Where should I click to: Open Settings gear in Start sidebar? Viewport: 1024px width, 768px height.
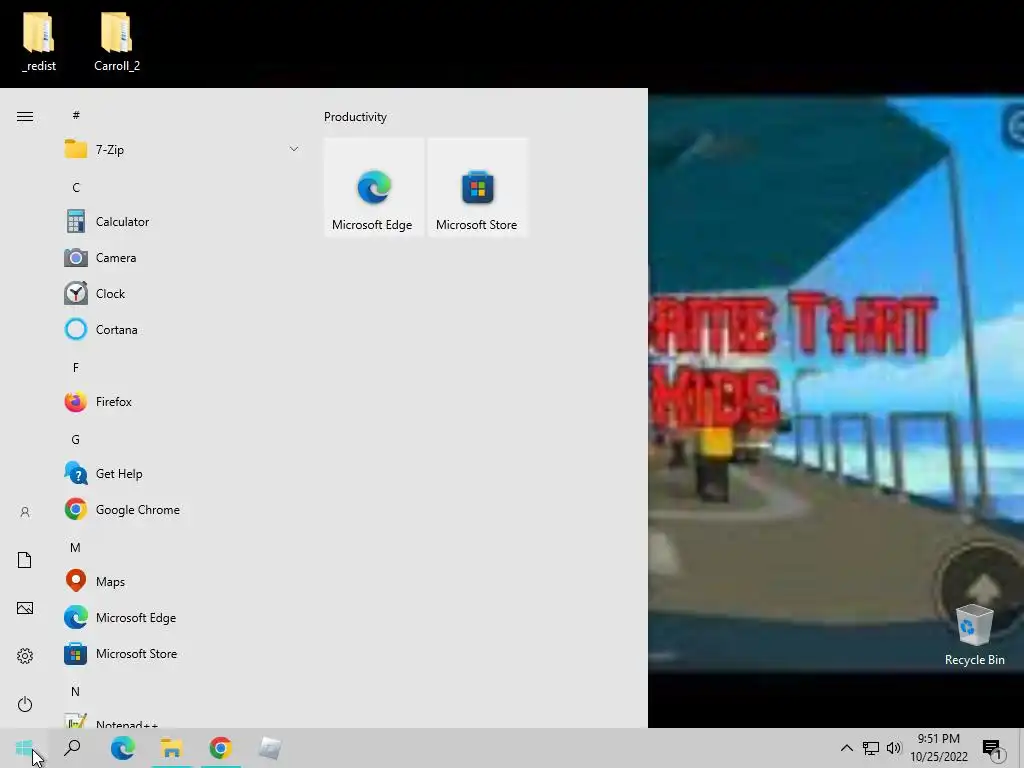[x=25, y=656]
